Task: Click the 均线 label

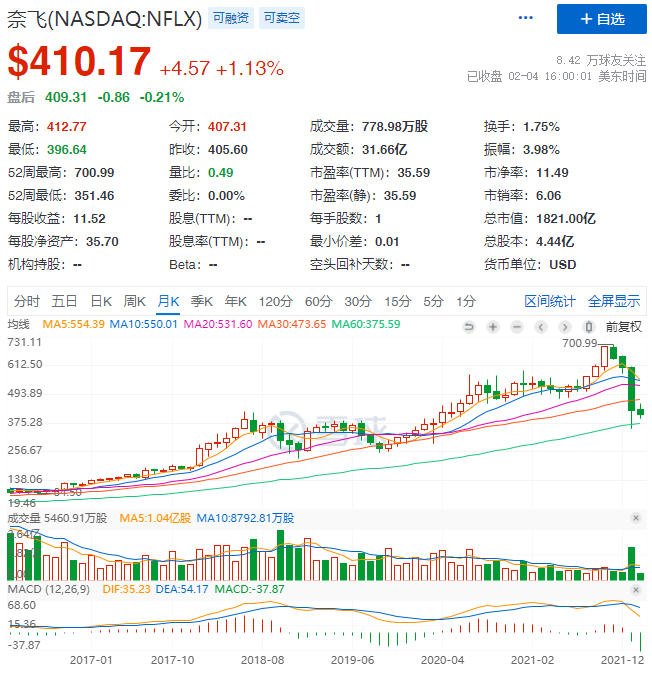Action: [19, 324]
